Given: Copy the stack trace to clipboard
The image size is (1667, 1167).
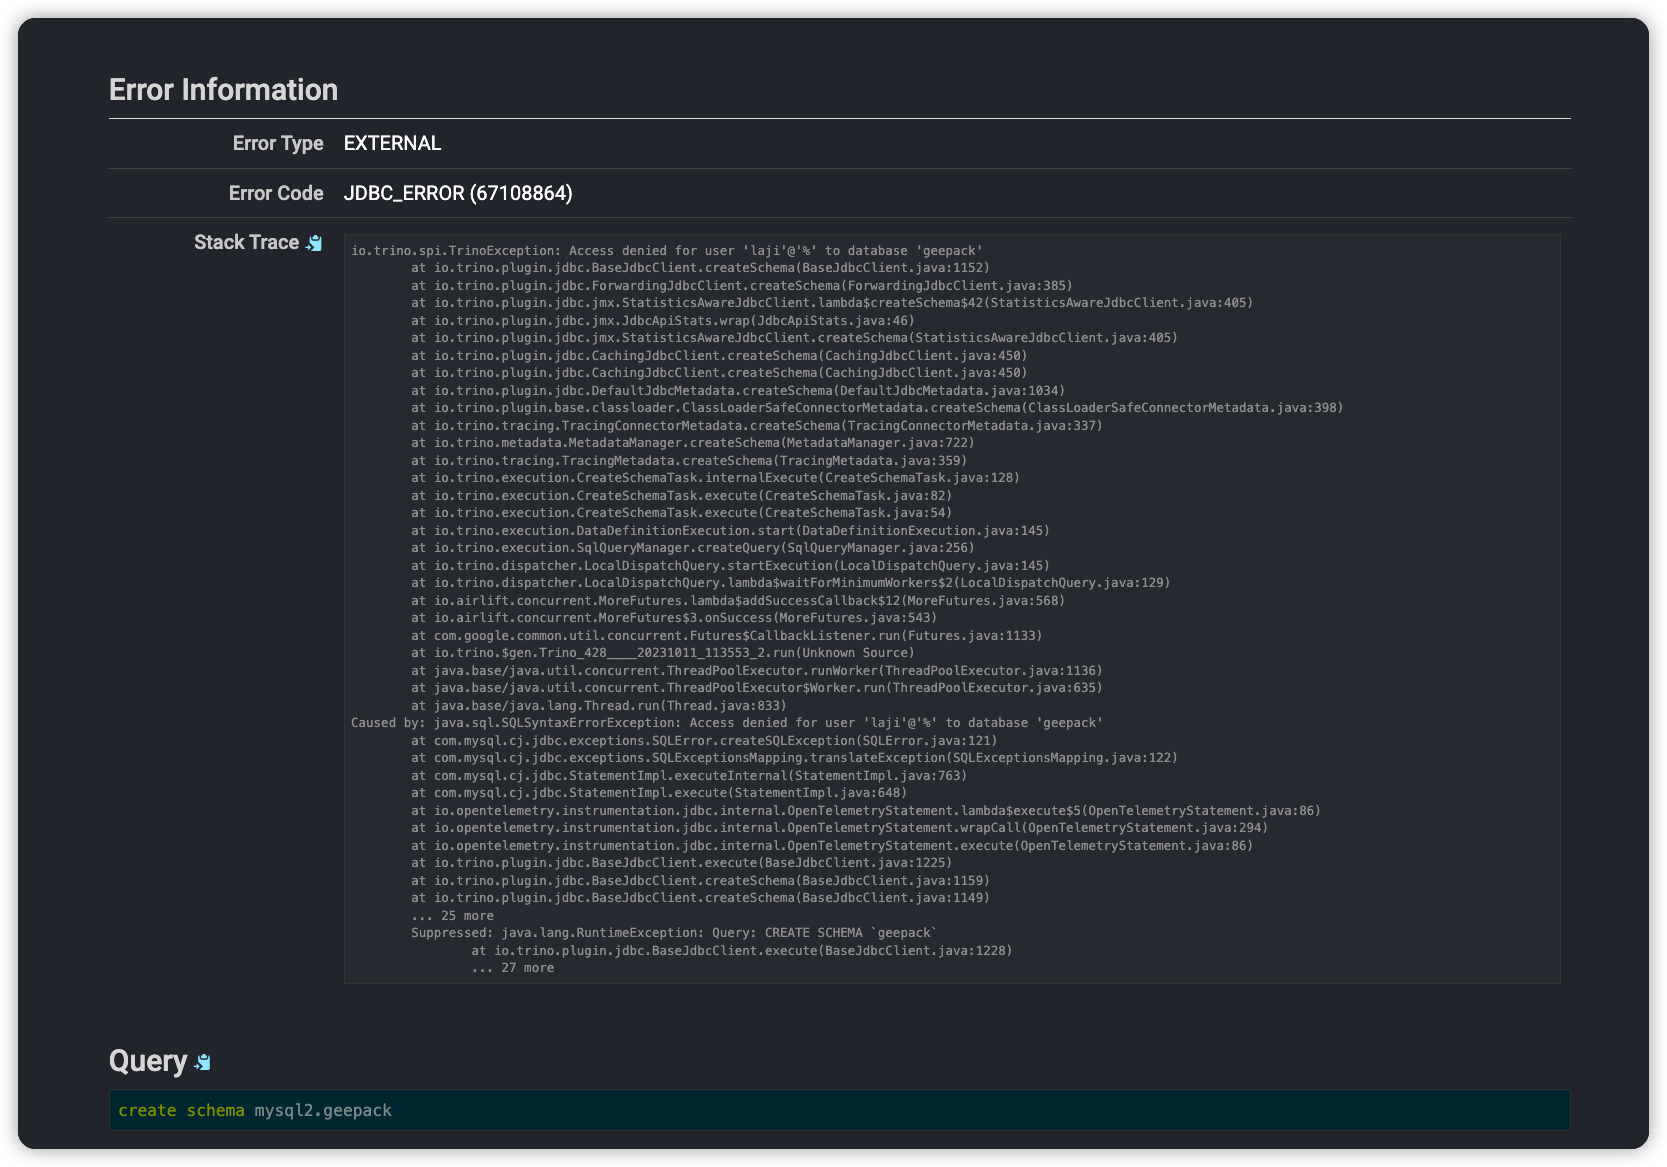Looking at the screenshot, I should 314,243.
